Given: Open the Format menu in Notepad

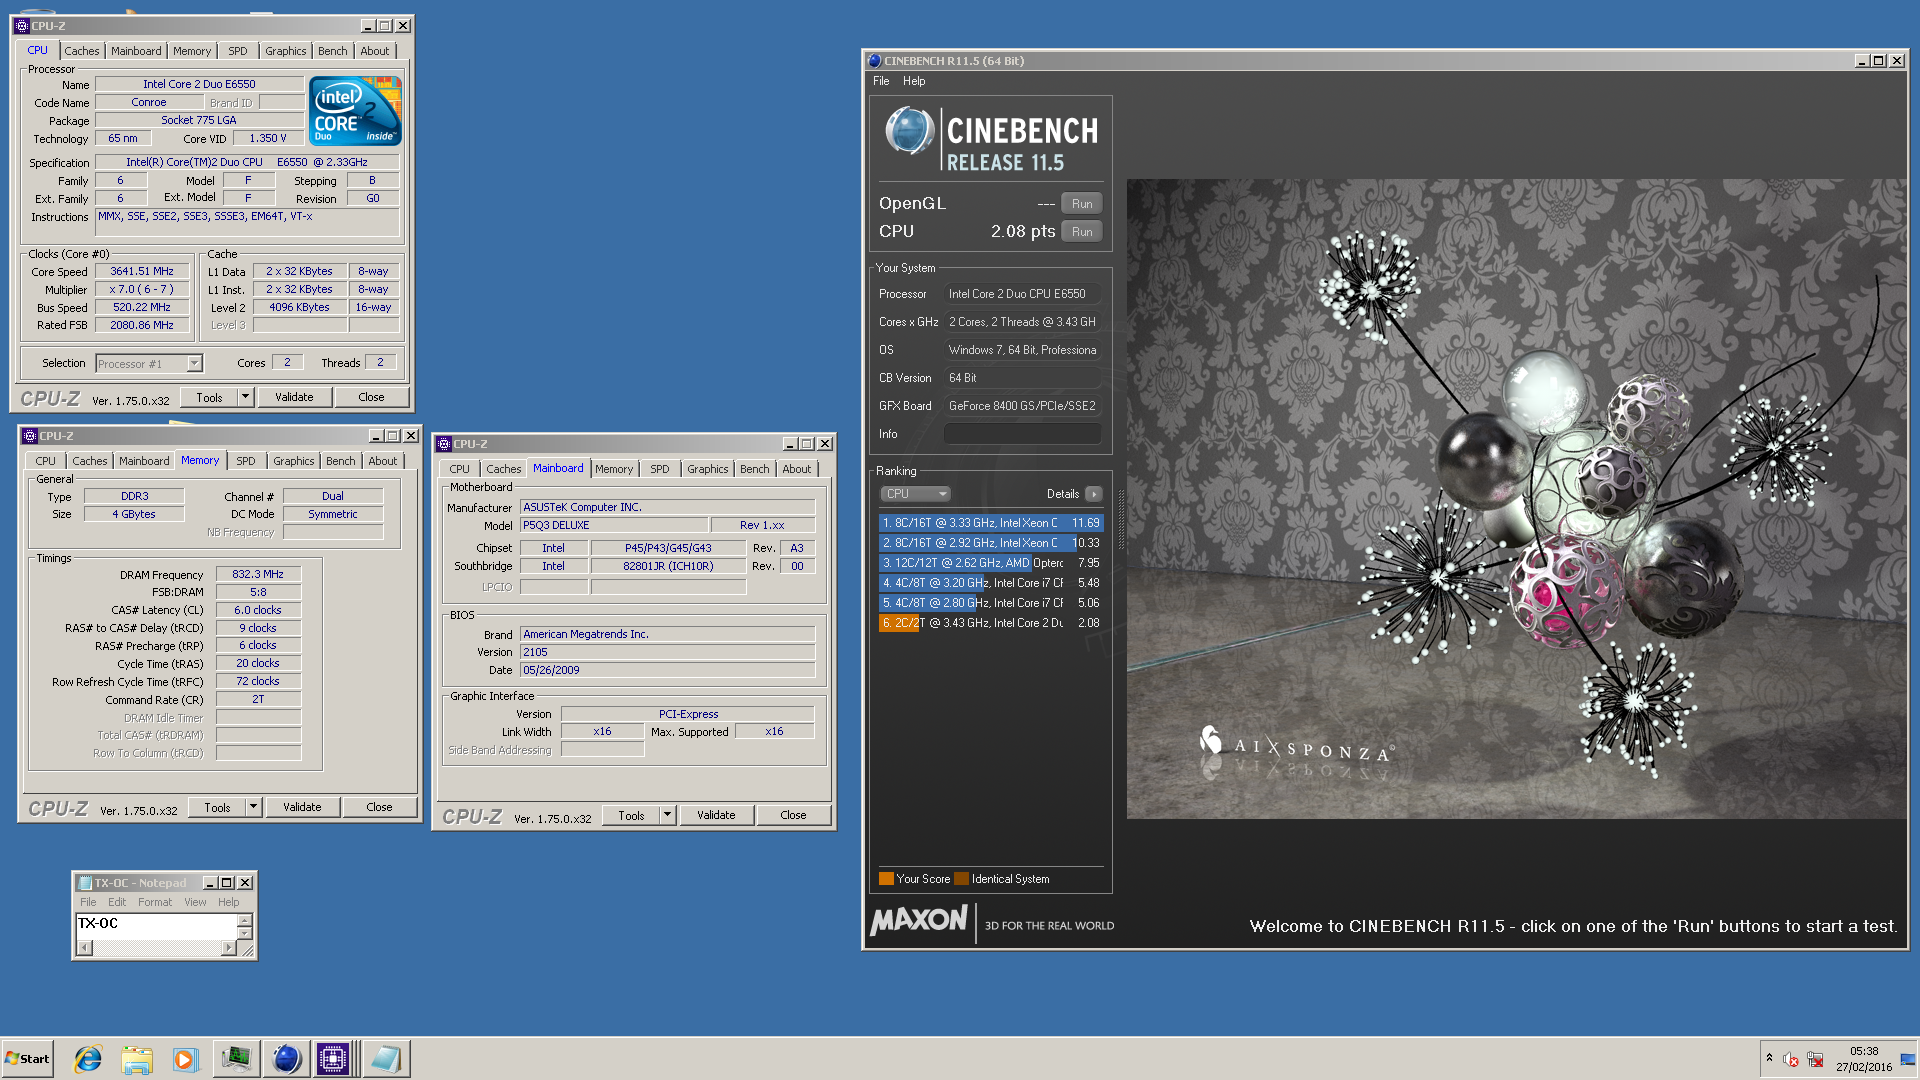Looking at the screenshot, I should [155, 902].
